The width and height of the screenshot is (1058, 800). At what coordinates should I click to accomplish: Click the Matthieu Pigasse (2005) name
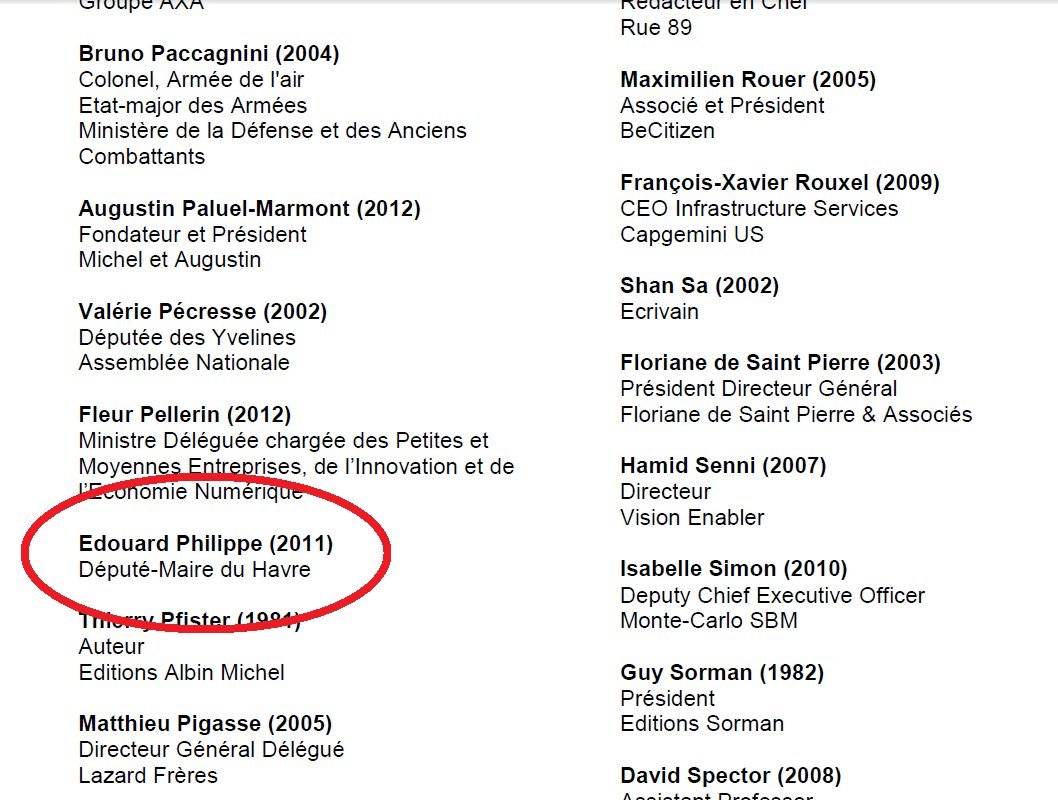tap(205, 724)
